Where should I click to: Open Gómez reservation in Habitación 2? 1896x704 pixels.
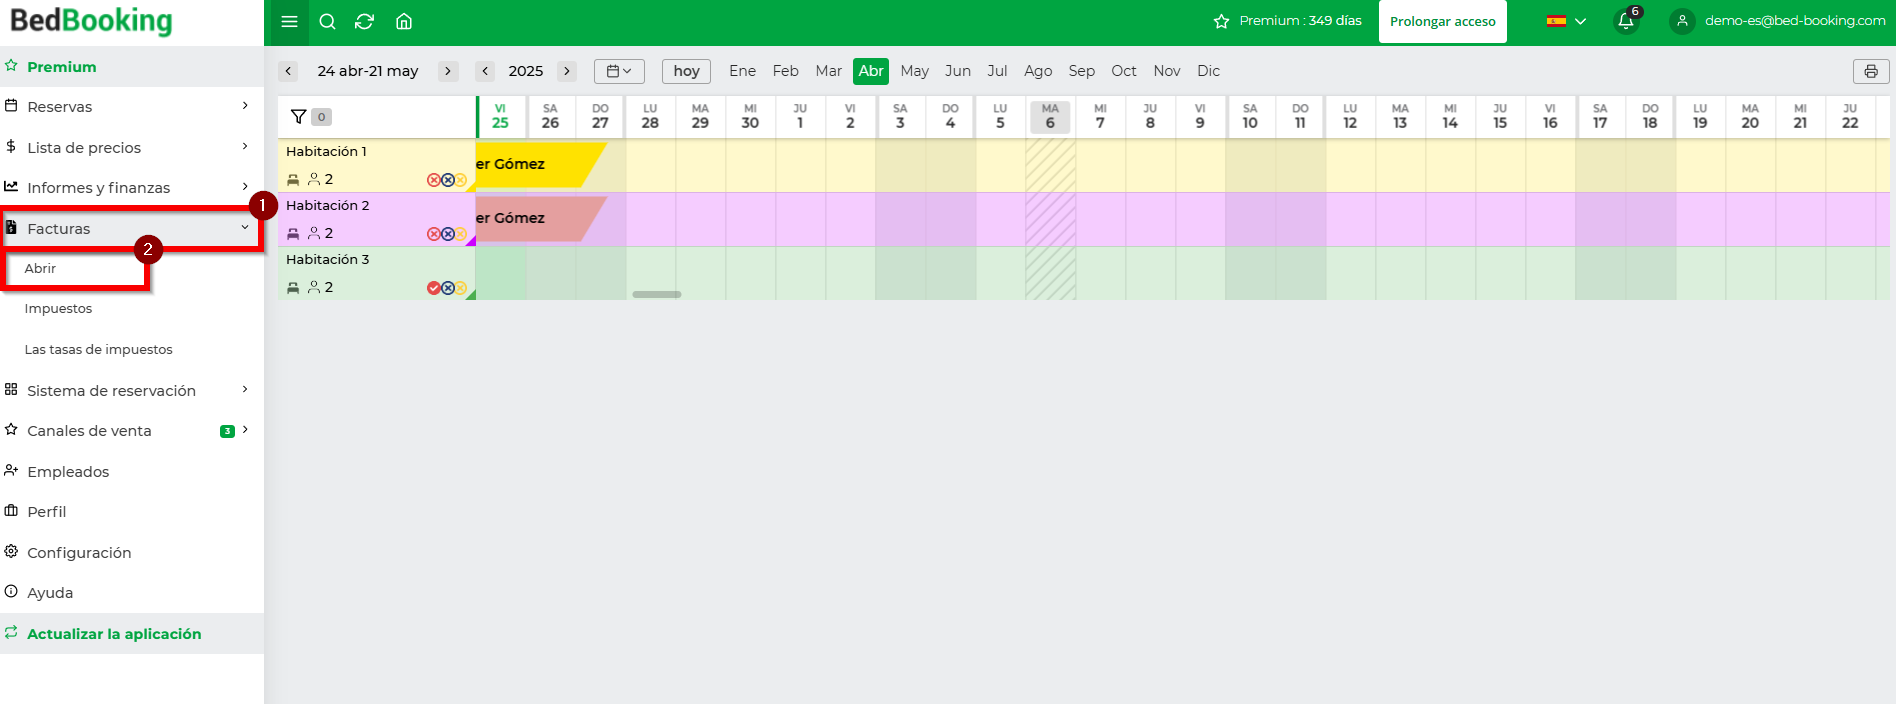pyautogui.click(x=540, y=219)
